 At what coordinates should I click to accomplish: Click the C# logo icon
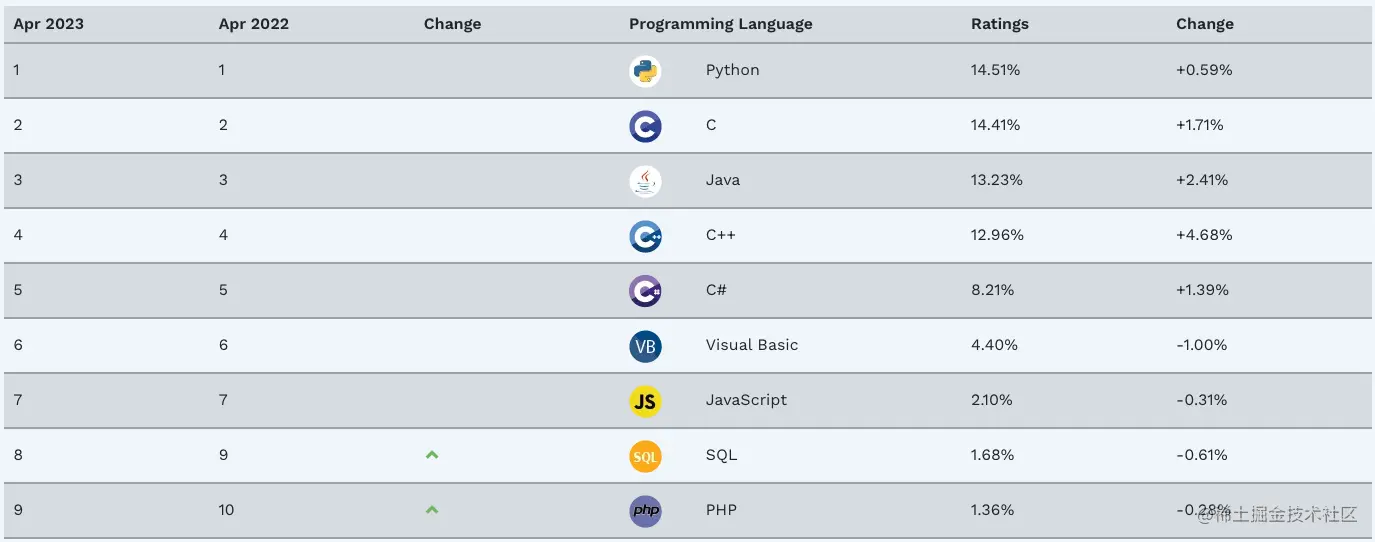tap(645, 291)
